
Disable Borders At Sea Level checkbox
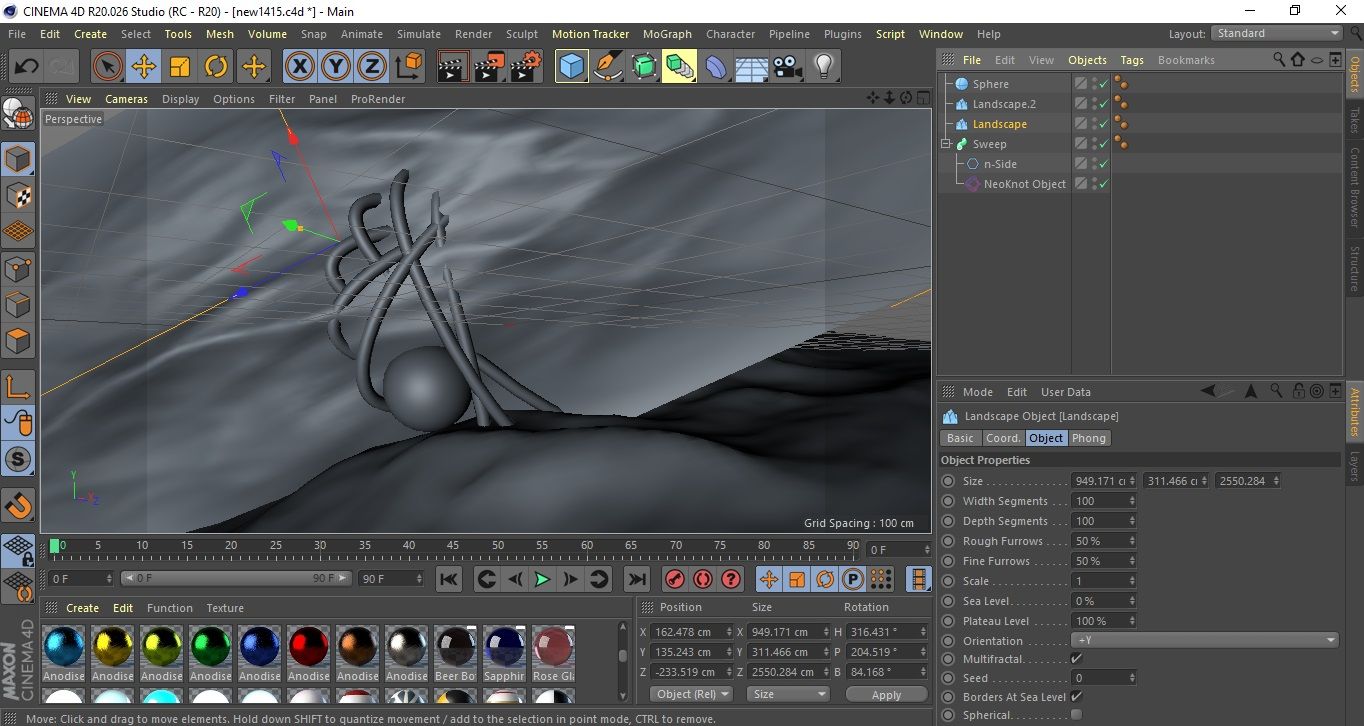tap(1076, 697)
